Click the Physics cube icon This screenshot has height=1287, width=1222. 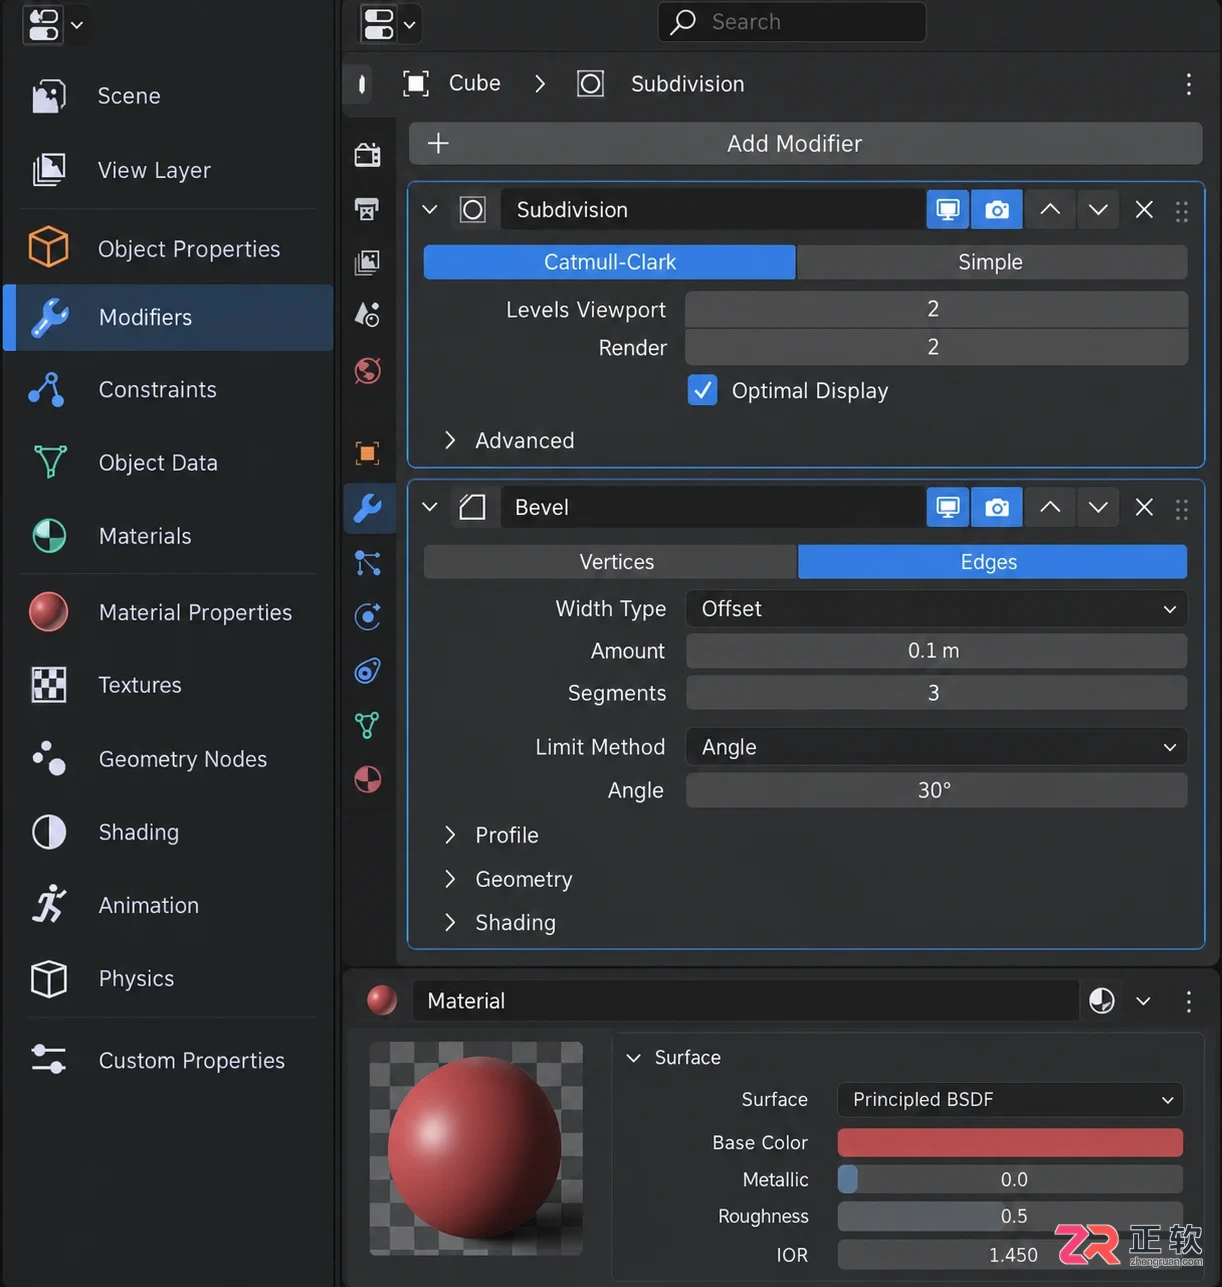click(x=49, y=978)
